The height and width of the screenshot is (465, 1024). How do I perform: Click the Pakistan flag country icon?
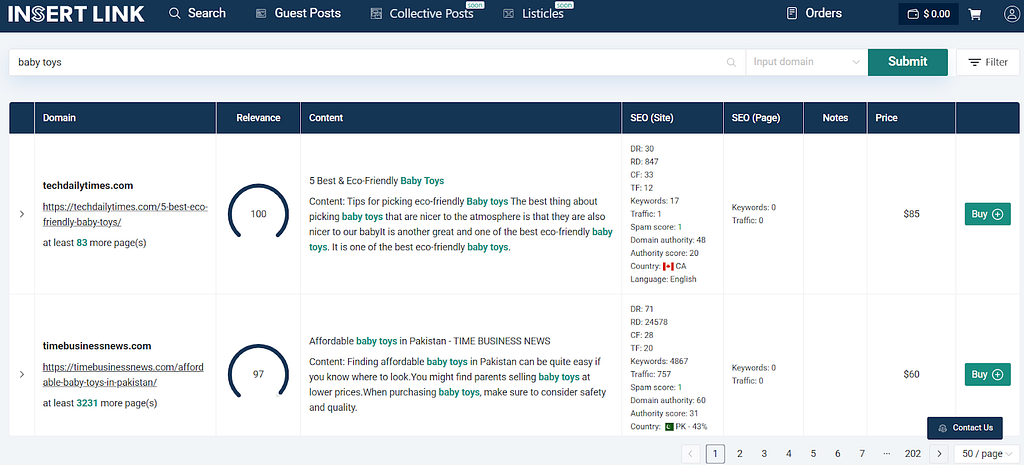click(669, 426)
